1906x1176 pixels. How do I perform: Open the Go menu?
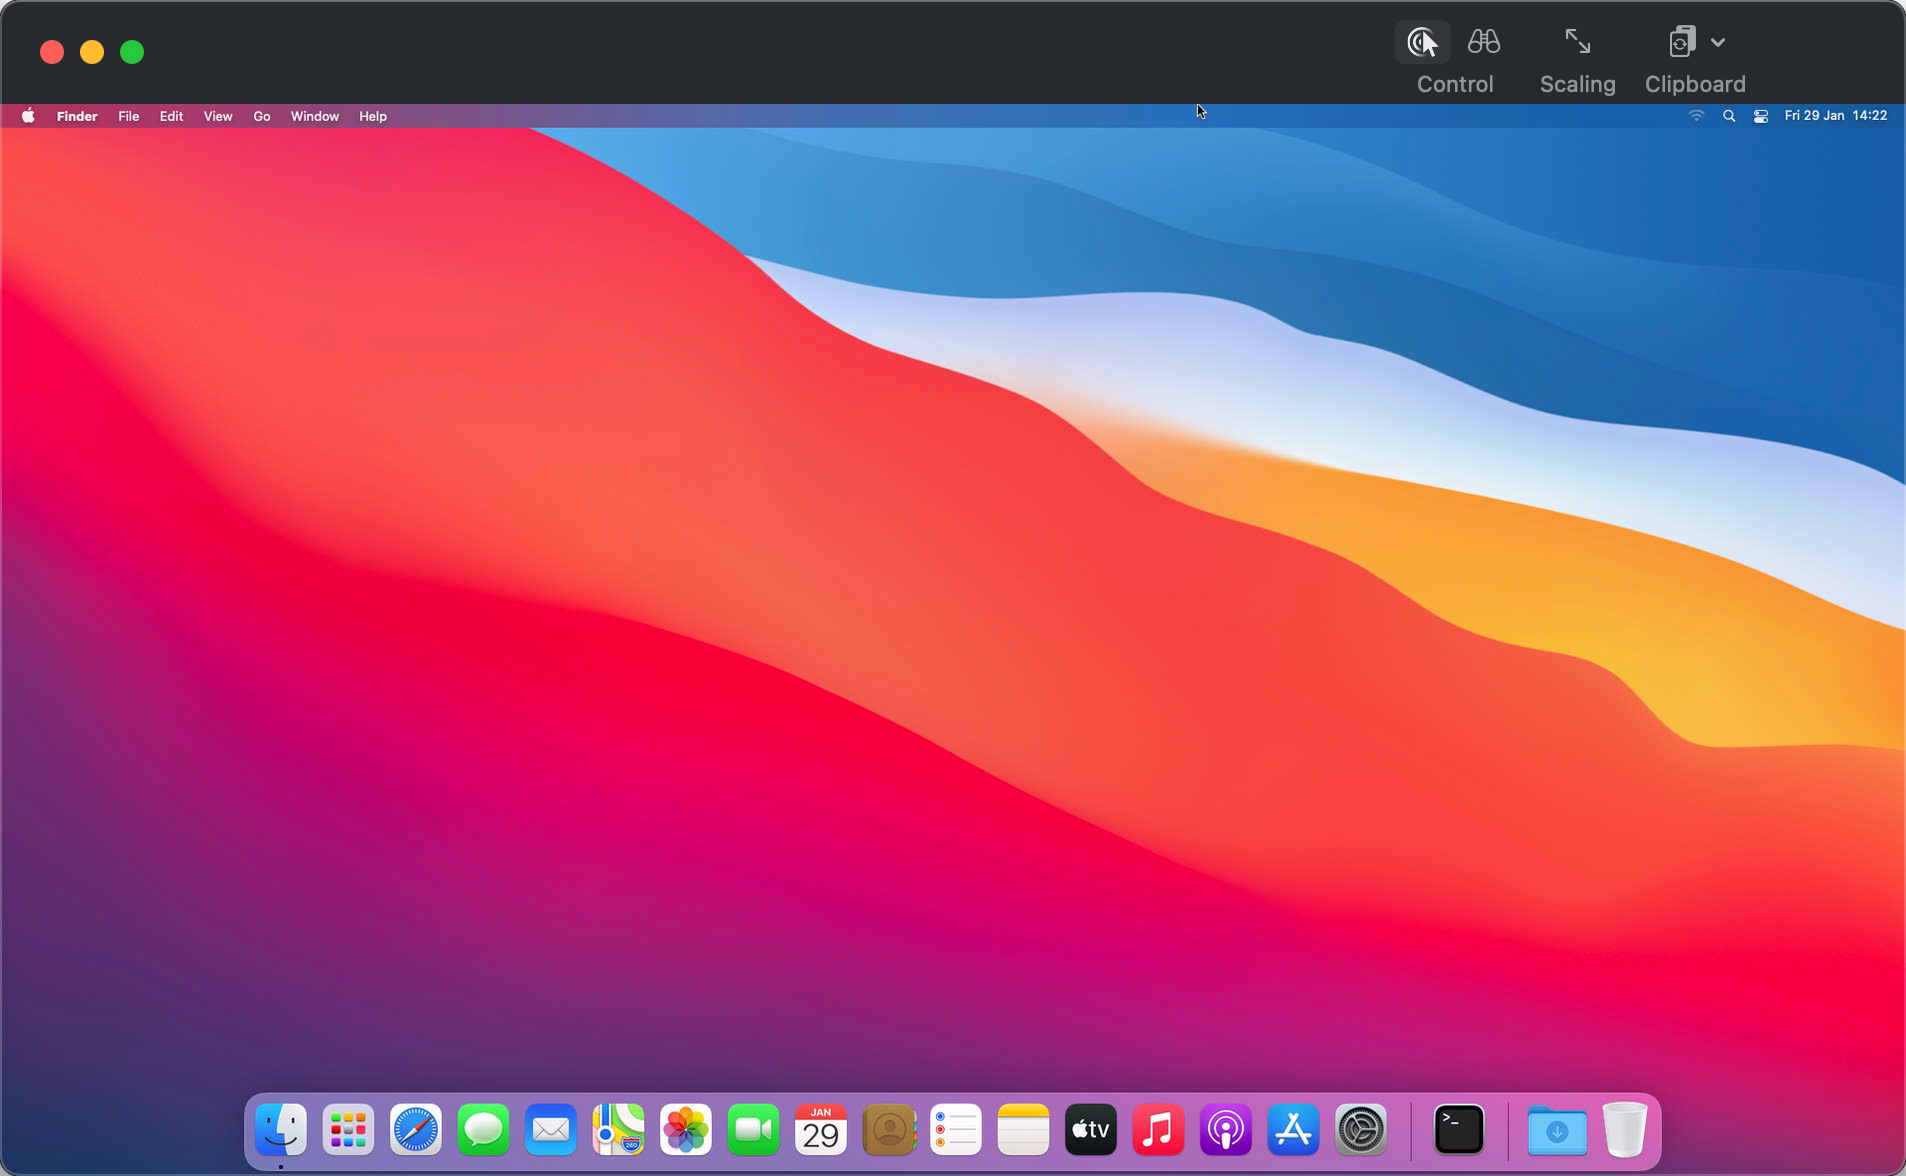(261, 116)
